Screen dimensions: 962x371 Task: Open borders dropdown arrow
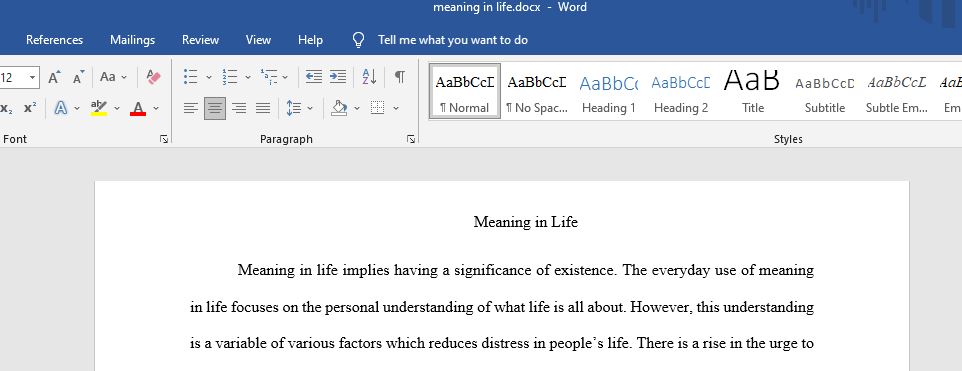[396, 109]
